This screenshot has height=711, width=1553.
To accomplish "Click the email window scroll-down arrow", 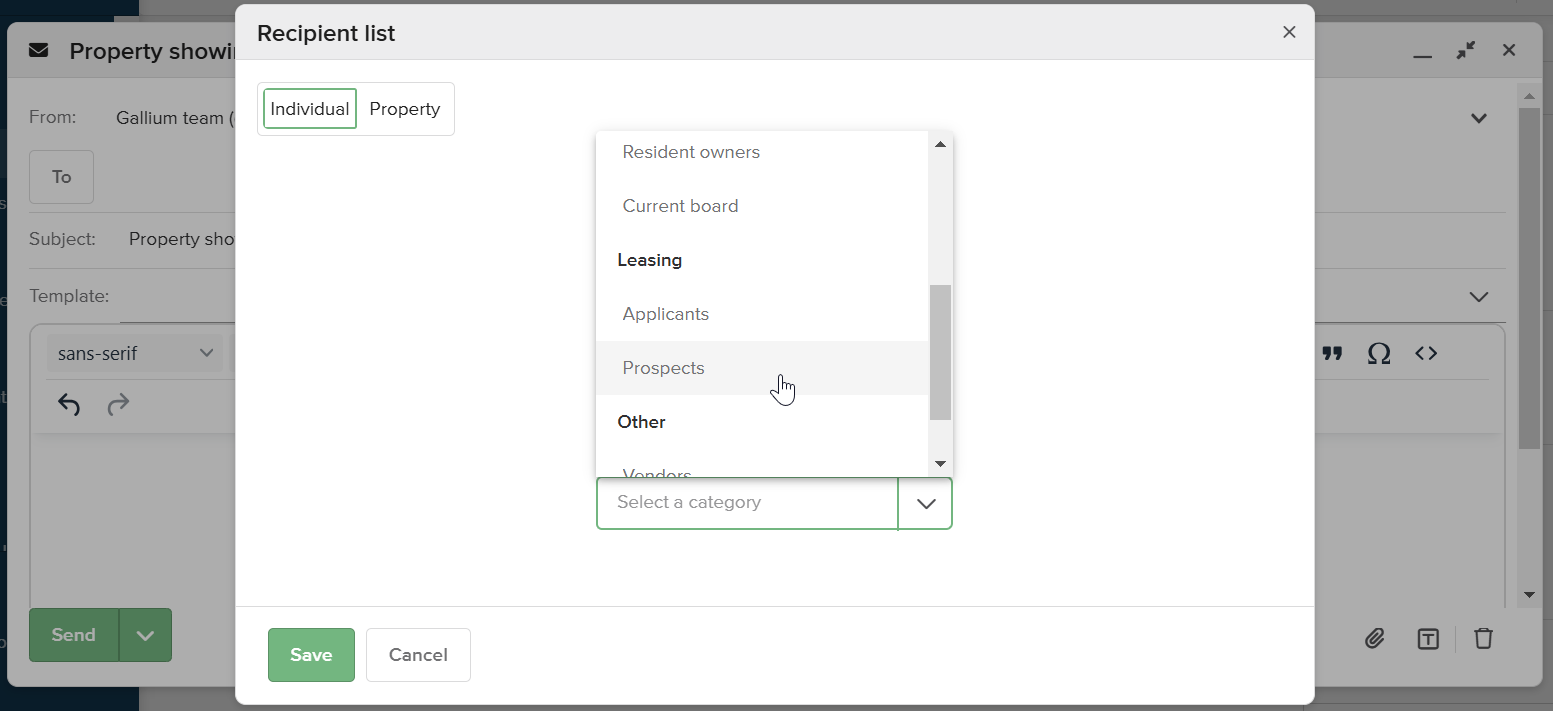I will tap(1528, 594).
